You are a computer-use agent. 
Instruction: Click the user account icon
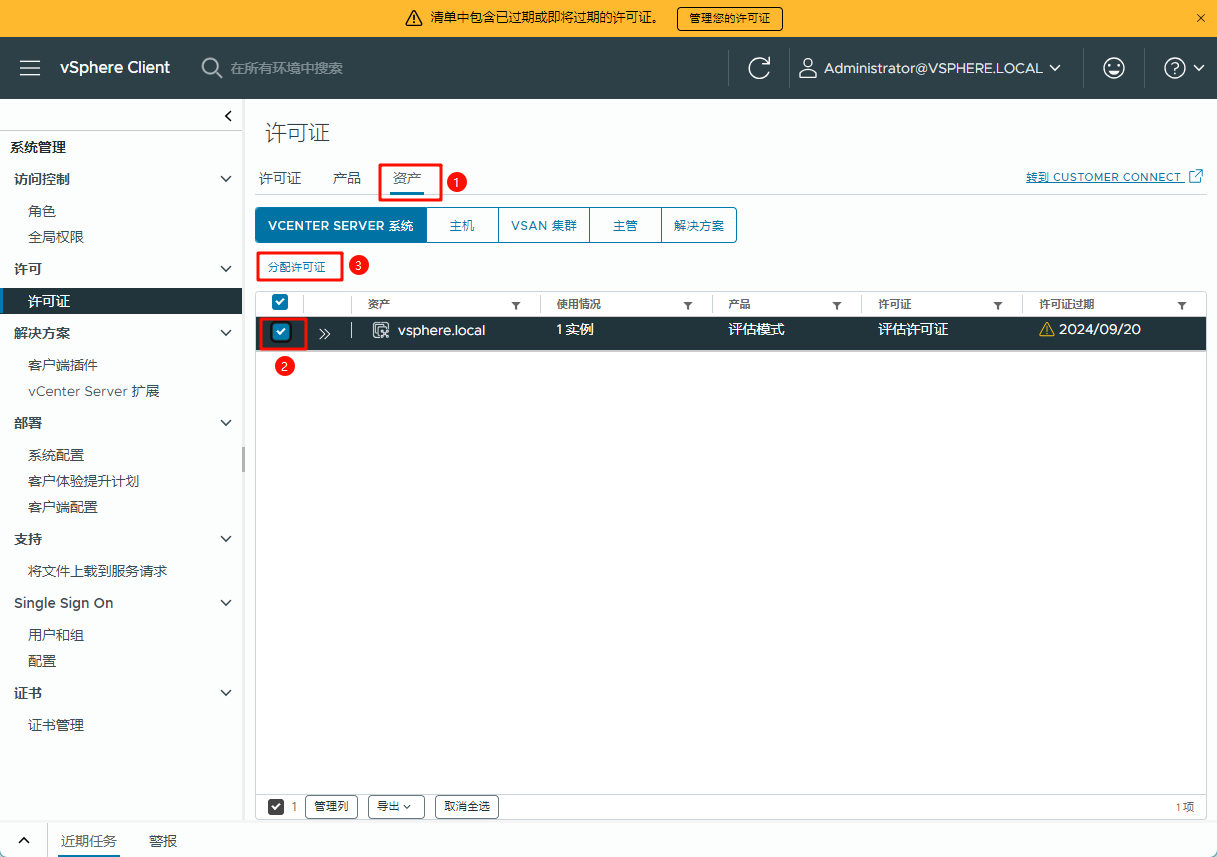click(807, 68)
